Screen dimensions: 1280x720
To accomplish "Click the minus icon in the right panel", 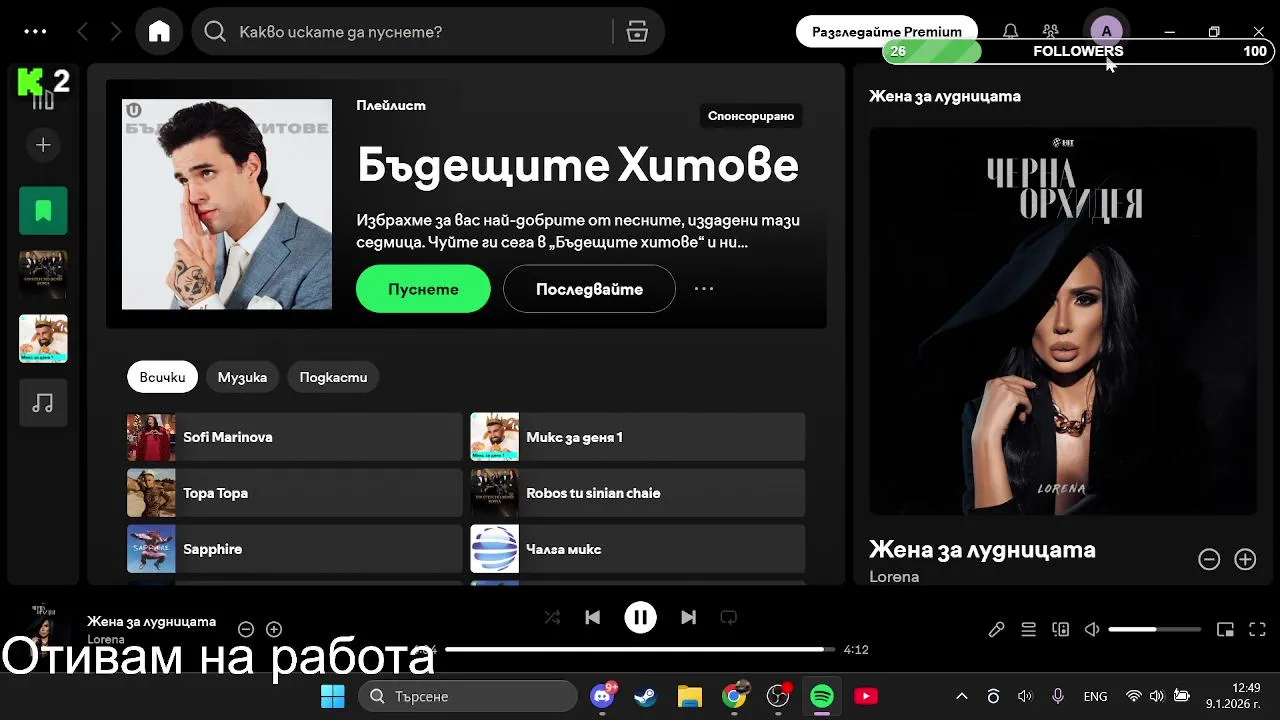I will click(1209, 560).
